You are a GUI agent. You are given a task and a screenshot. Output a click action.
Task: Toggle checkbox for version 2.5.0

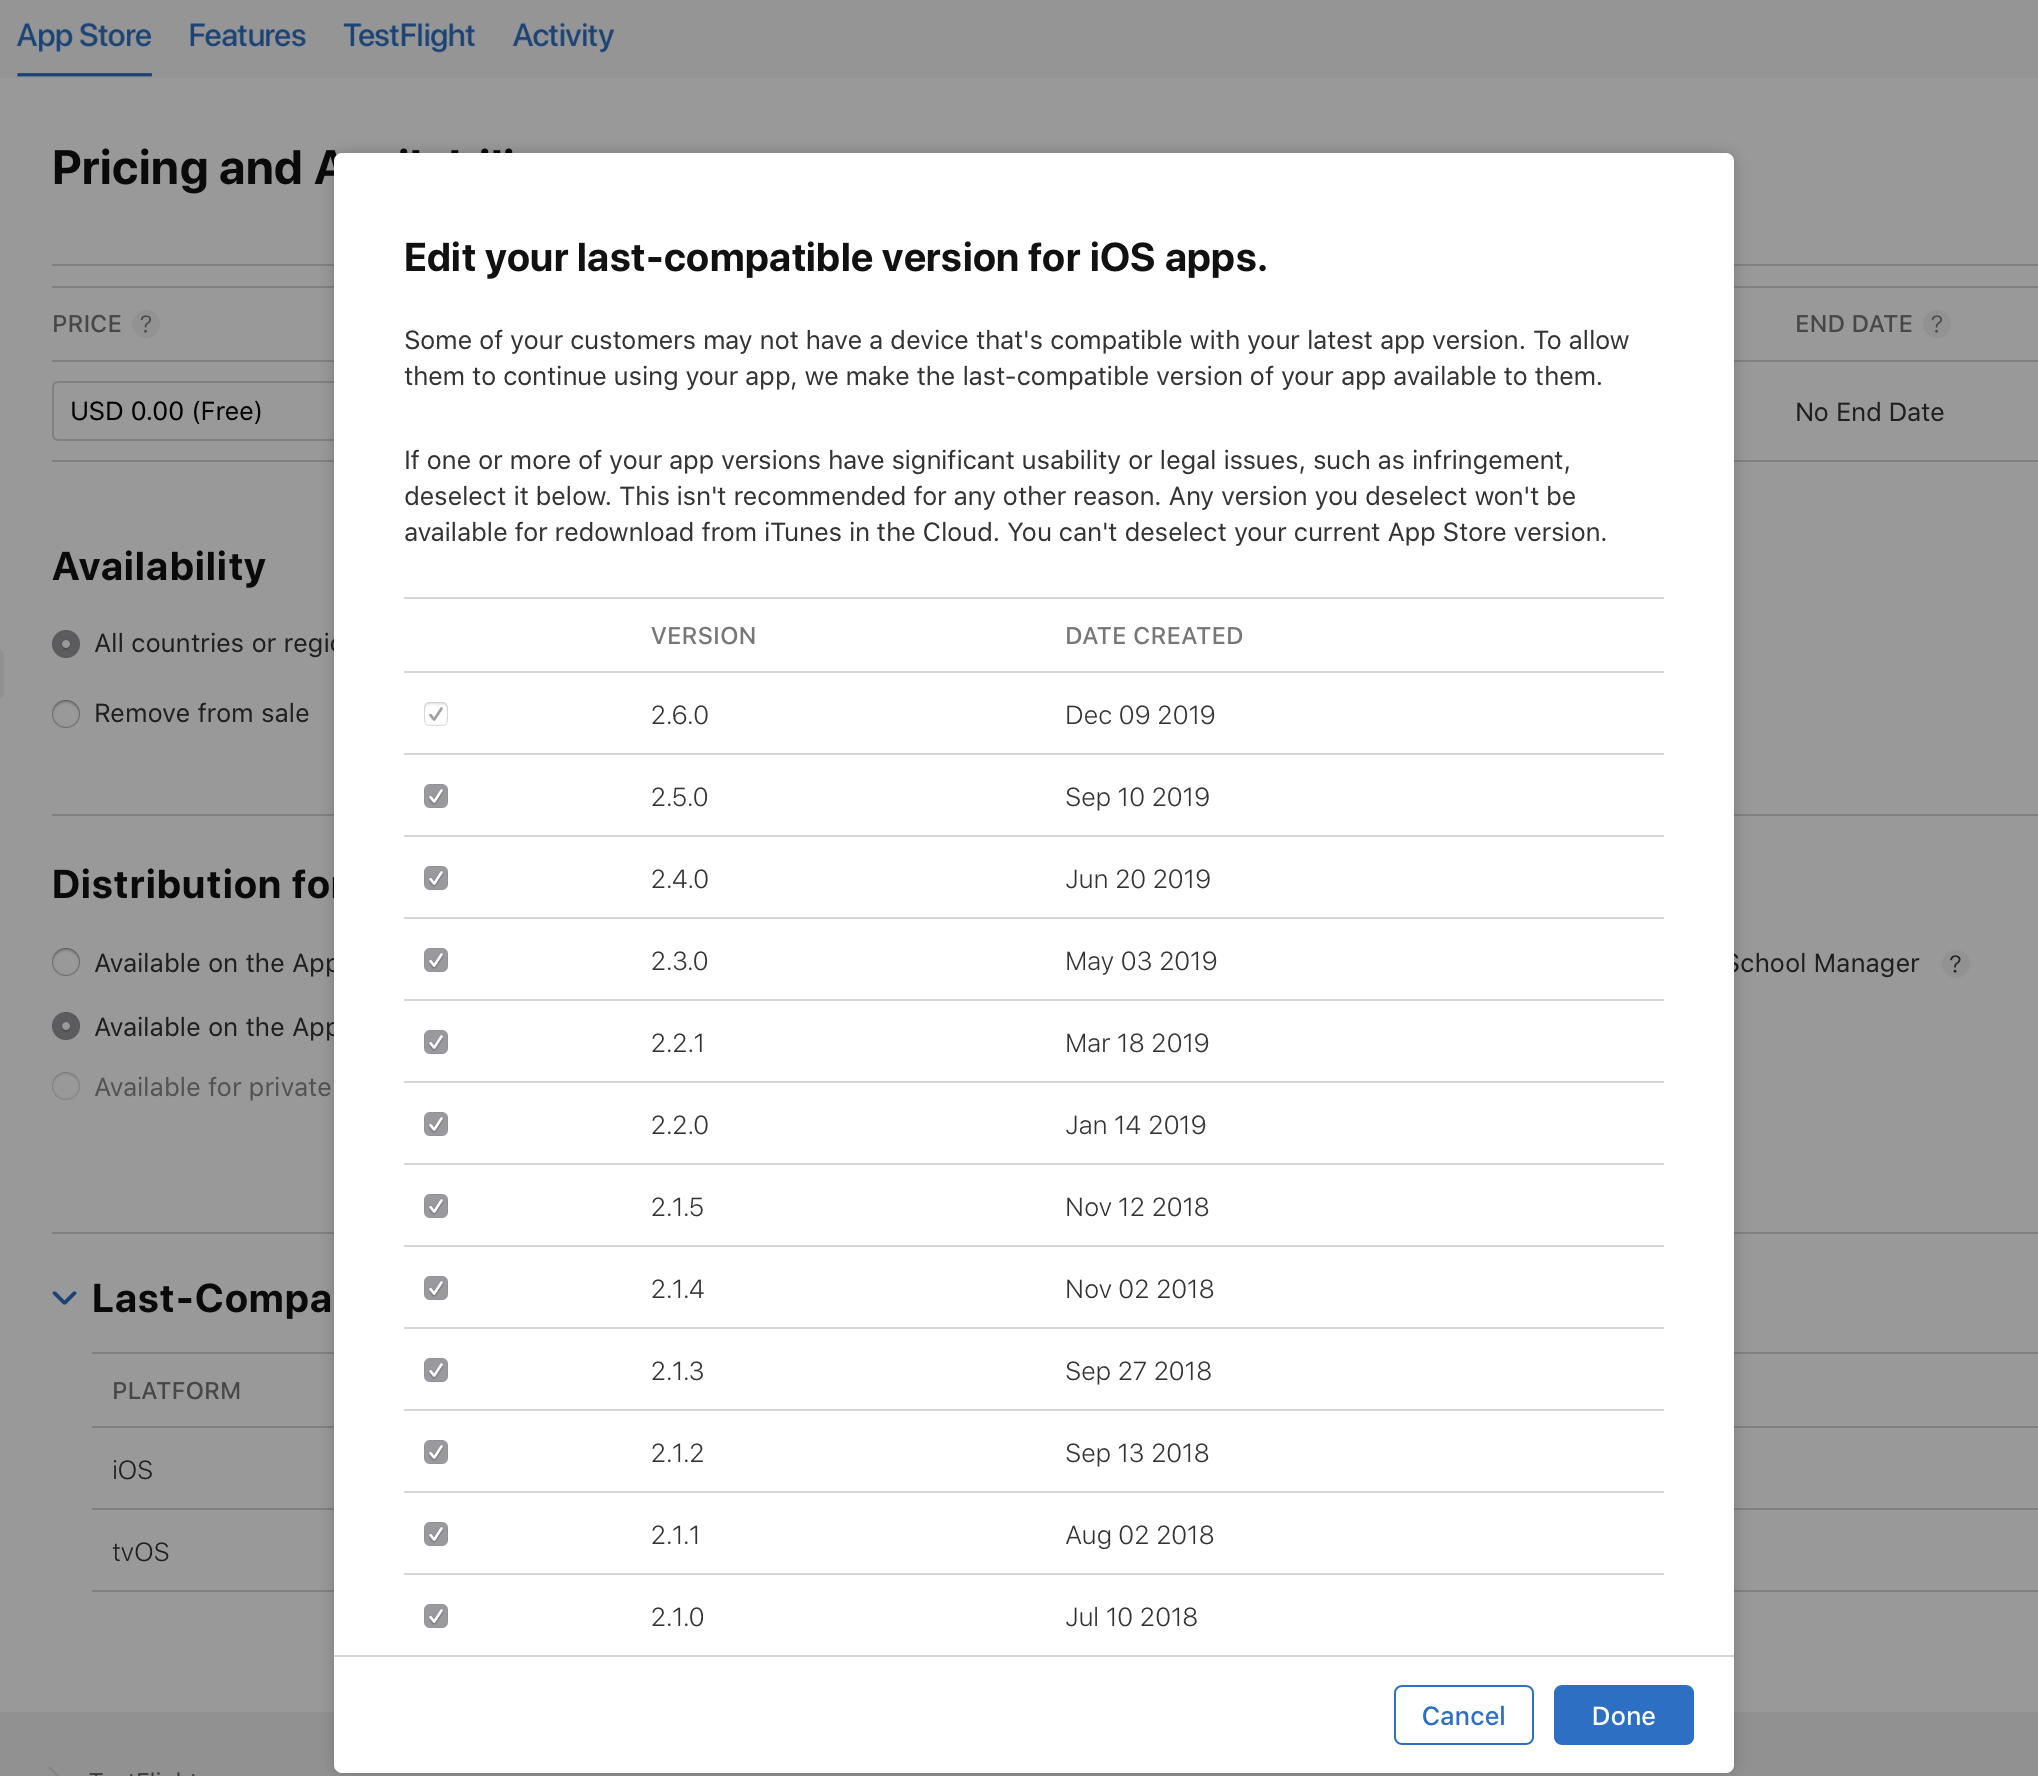point(437,797)
